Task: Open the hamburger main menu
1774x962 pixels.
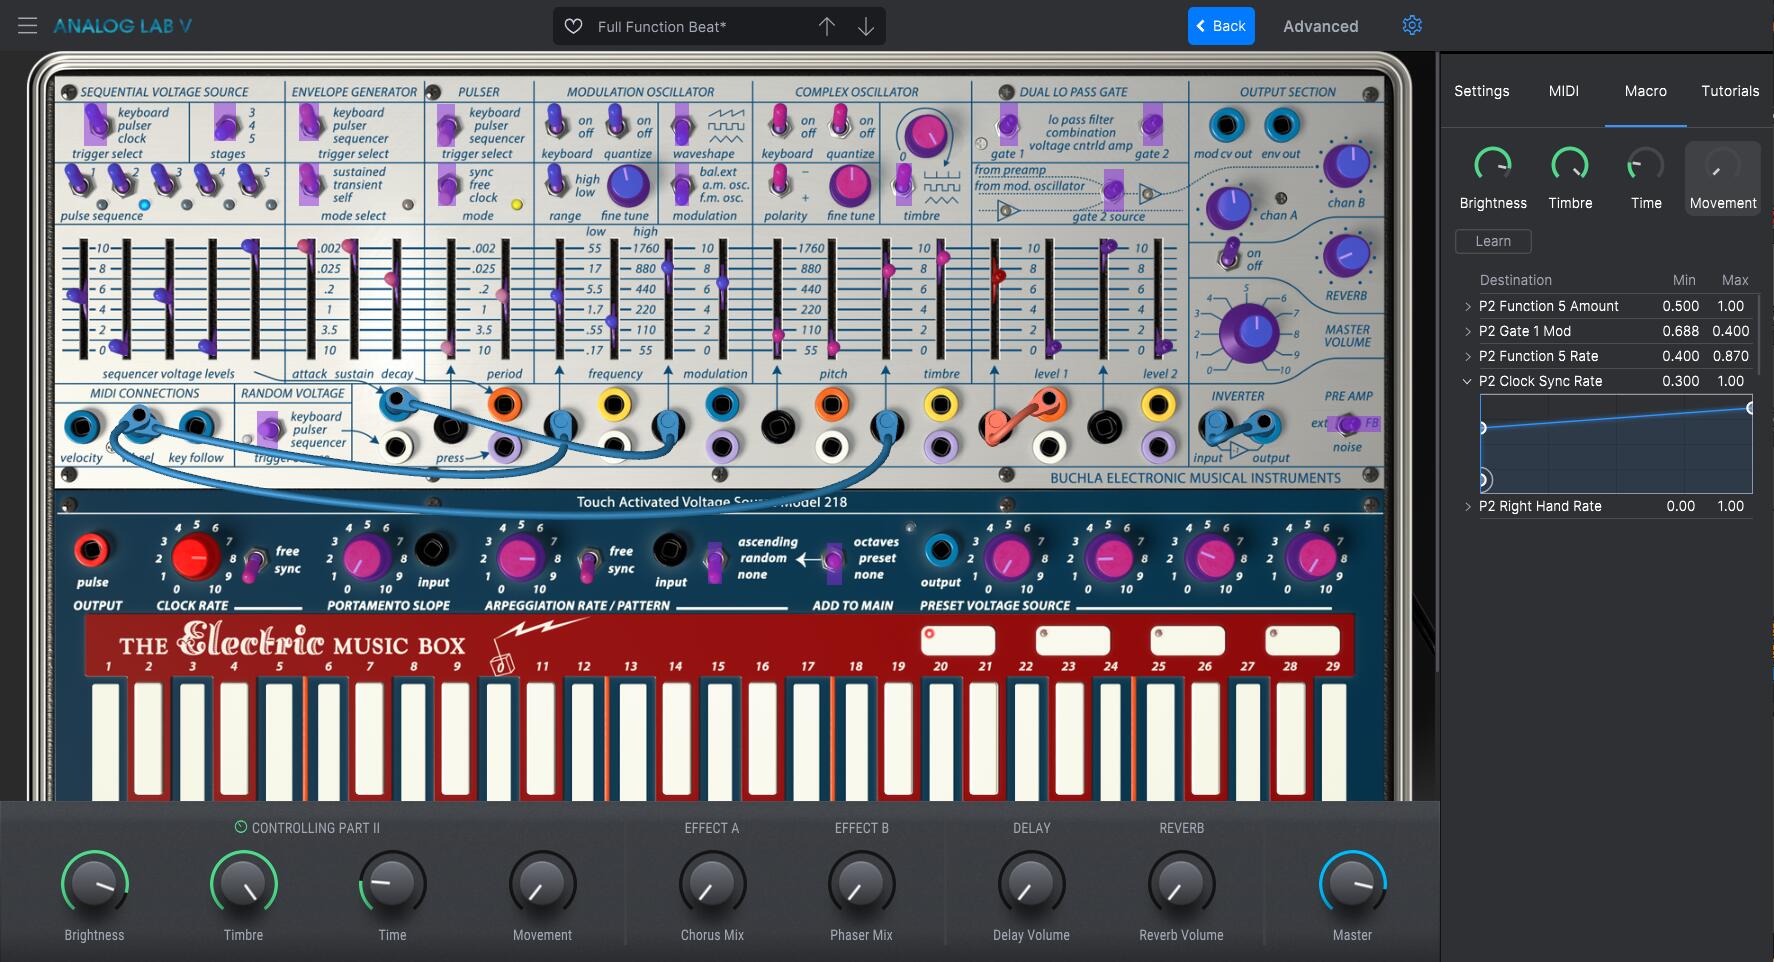Action: 27,26
